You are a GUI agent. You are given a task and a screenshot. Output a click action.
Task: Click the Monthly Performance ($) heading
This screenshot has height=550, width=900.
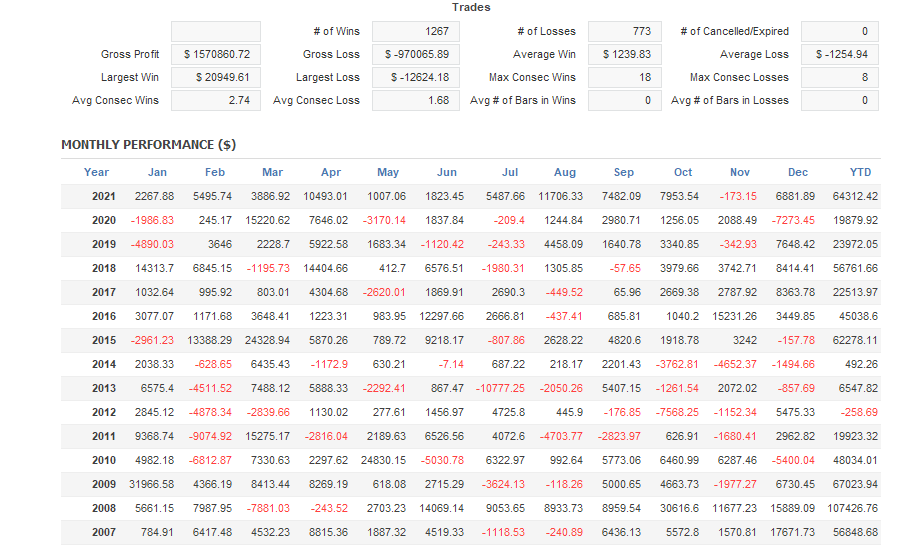tap(148, 145)
